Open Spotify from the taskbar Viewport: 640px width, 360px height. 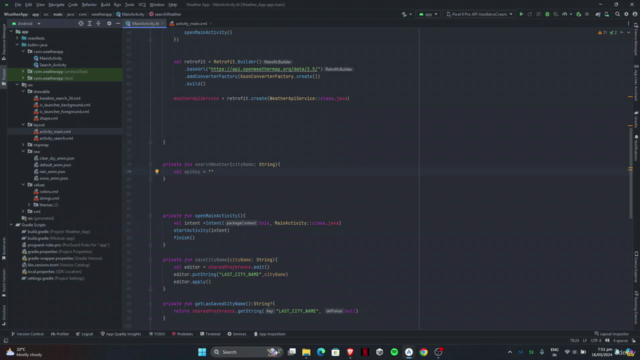(x=394, y=352)
